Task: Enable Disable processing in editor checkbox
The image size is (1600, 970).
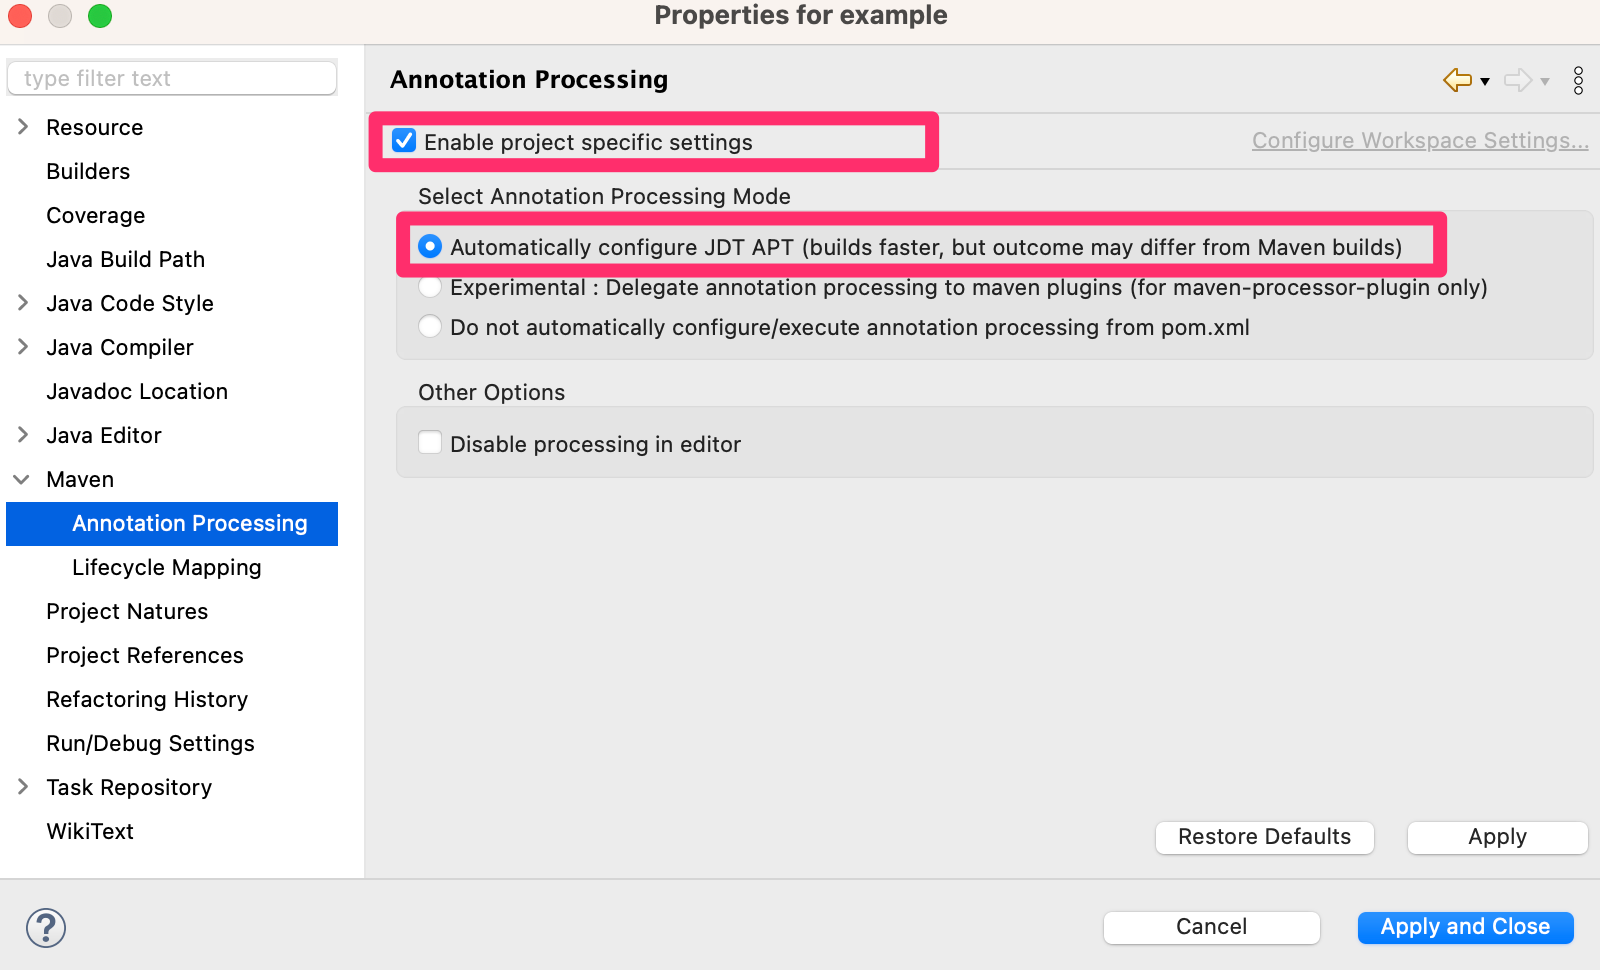Action: [430, 443]
